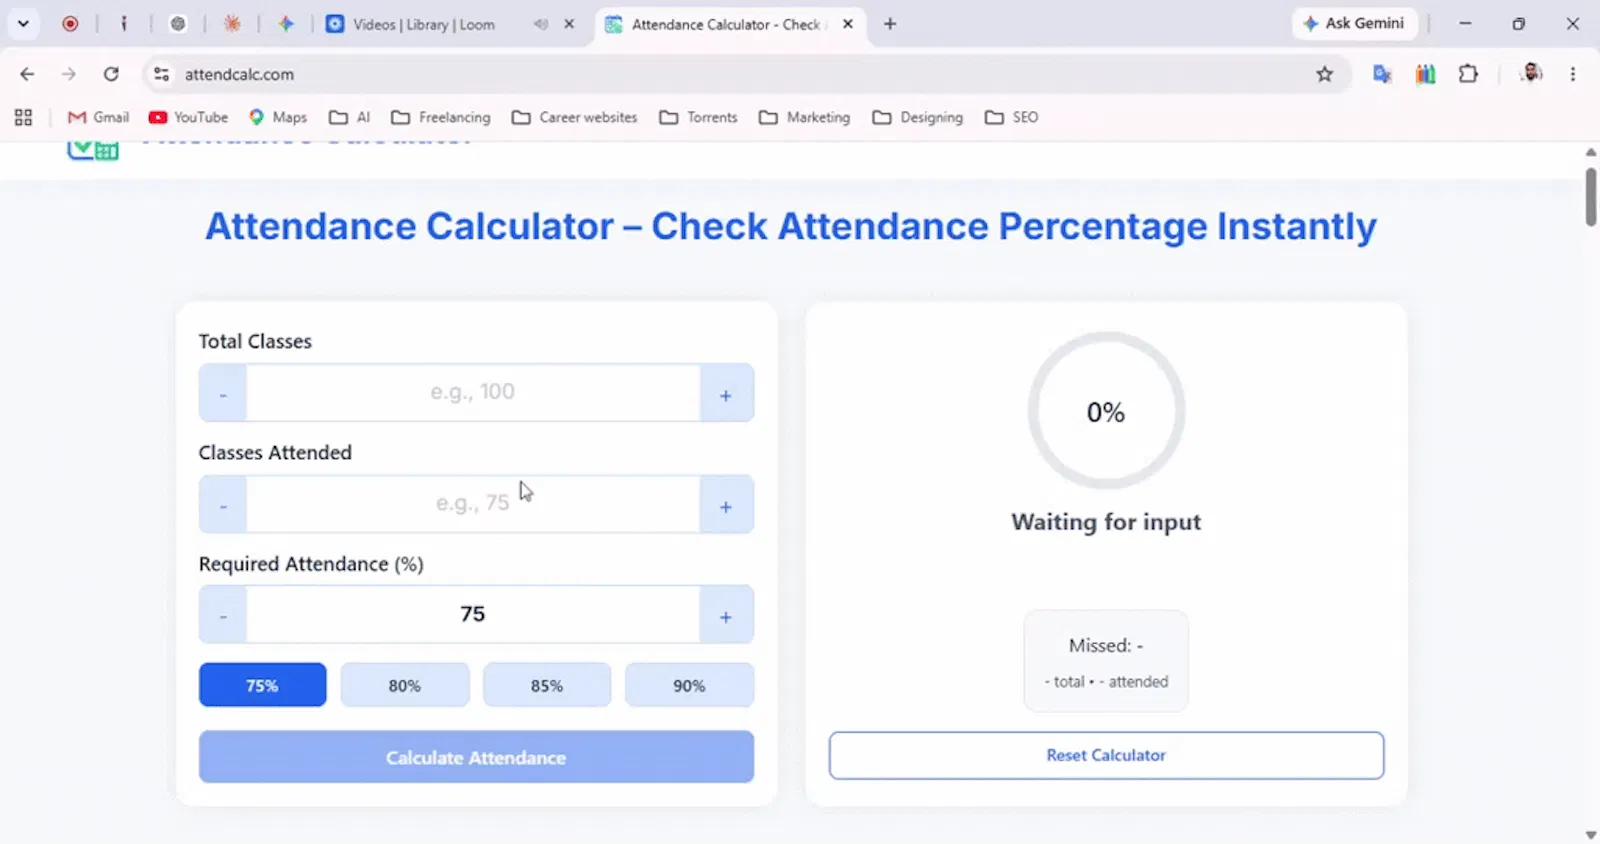Decrease Required Attendance with minus button
The height and width of the screenshot is (844, 1600).
click(x=223, y=615)
